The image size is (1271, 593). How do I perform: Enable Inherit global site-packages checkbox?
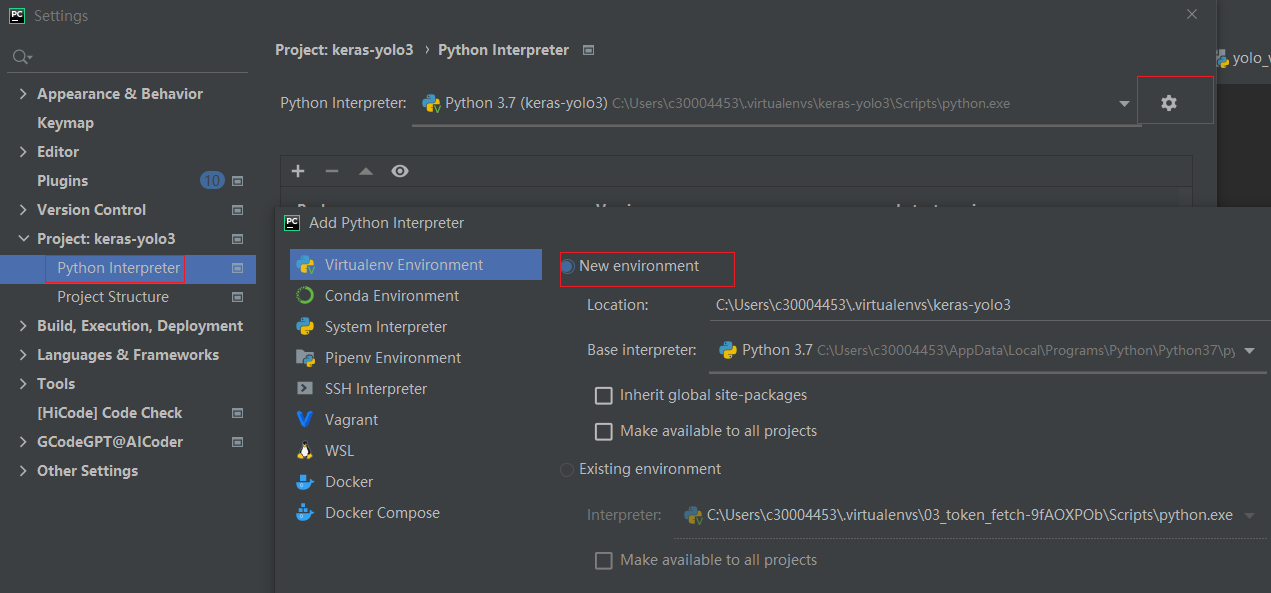click(604, 396)
